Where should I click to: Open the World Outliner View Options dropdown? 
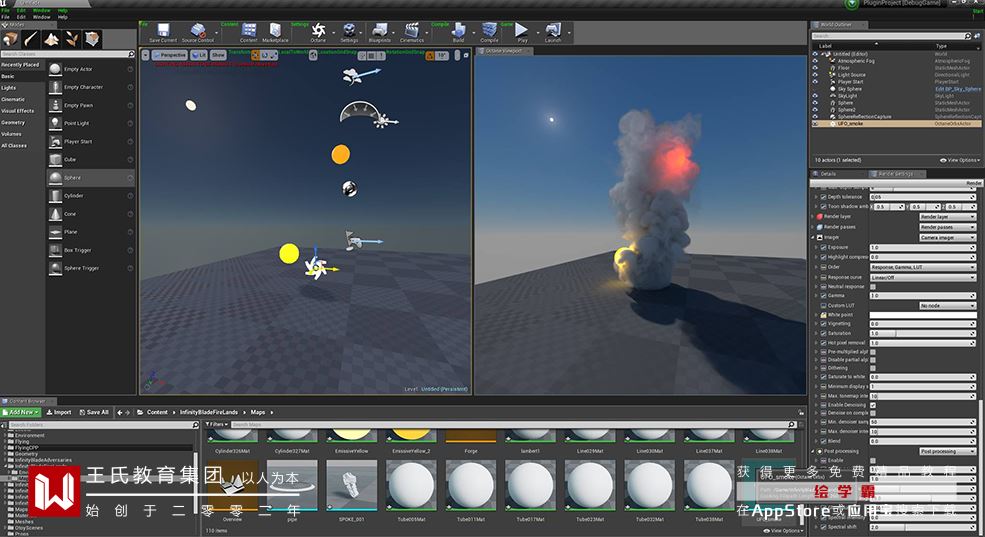(960, 160)
